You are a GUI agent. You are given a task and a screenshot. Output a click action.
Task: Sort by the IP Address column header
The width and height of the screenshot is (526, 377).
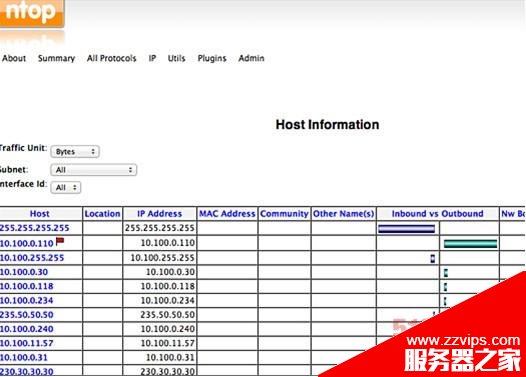point(160,214)
